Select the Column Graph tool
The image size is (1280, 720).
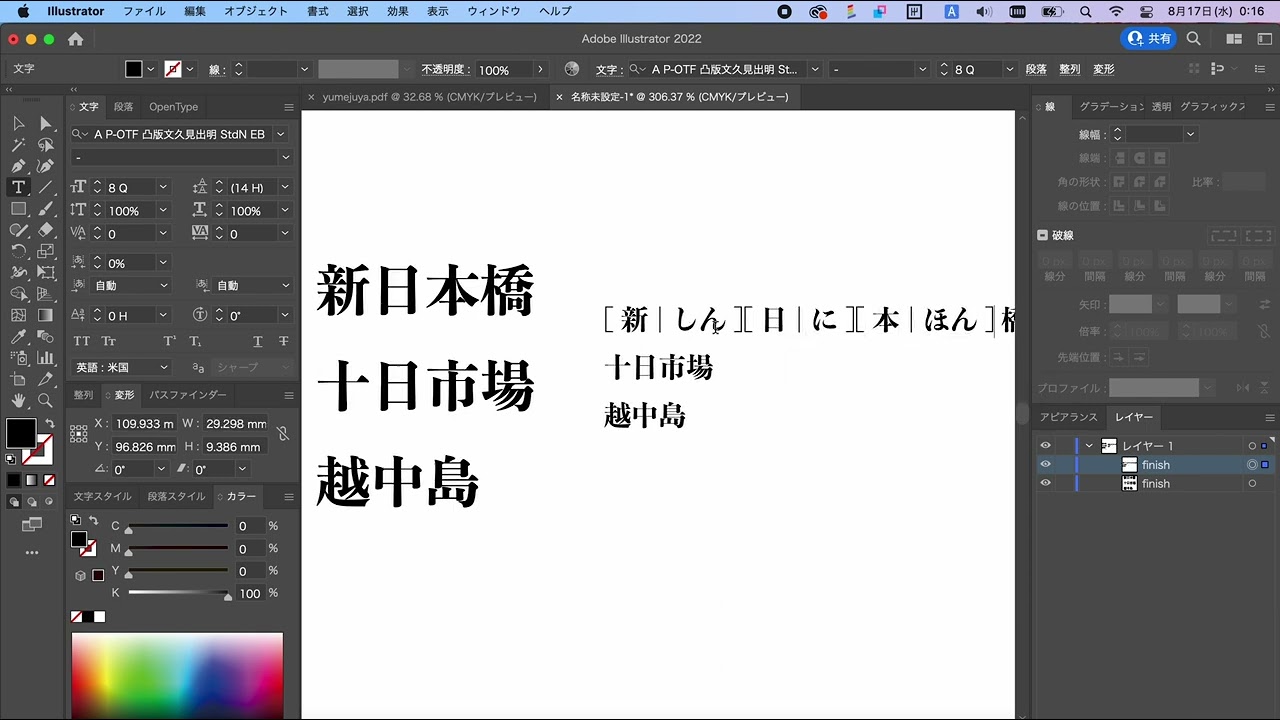pos(45,358)
